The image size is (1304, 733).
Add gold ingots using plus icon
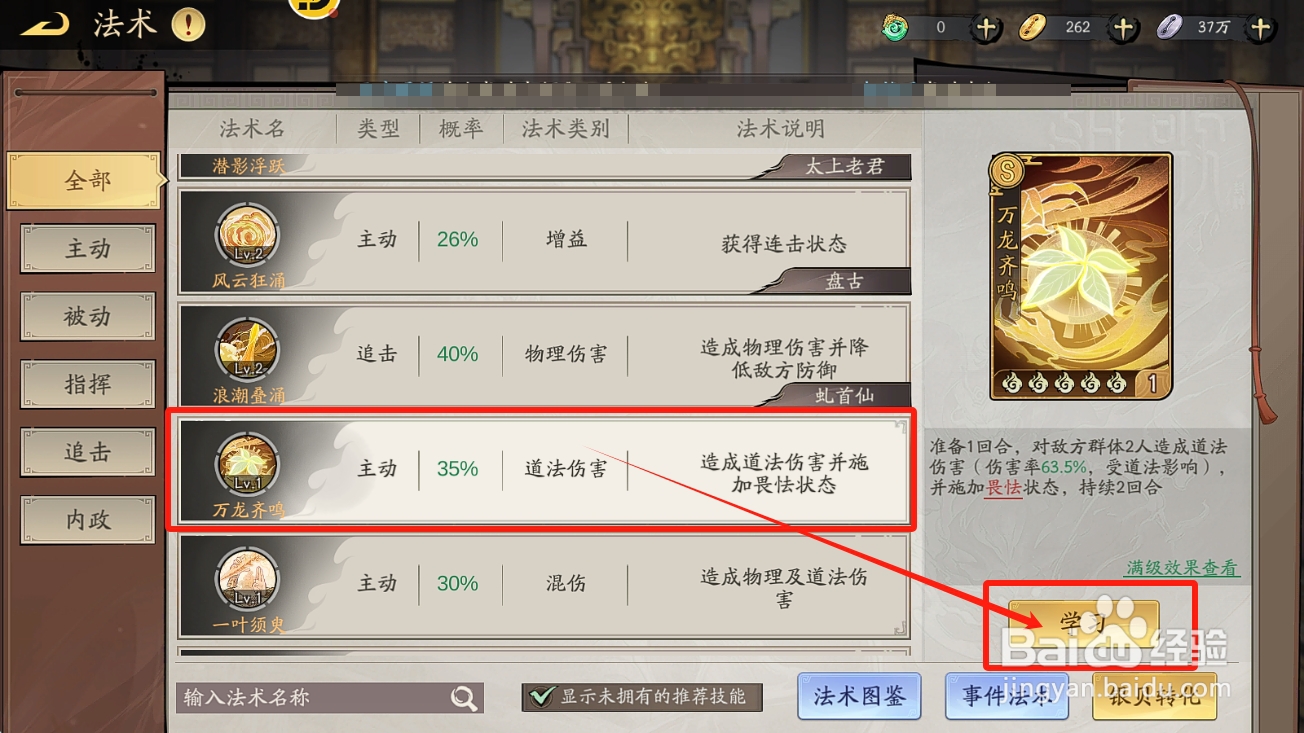(1123, 27)
